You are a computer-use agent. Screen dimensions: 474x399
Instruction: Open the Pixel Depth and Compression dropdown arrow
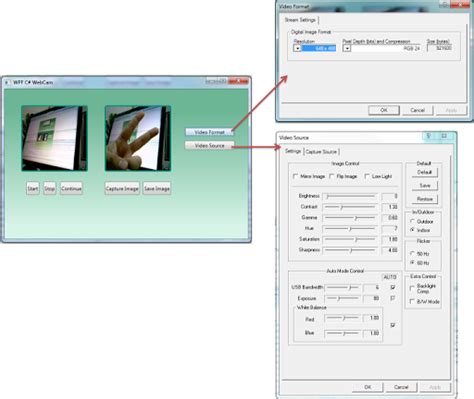[x=347, y=49]
